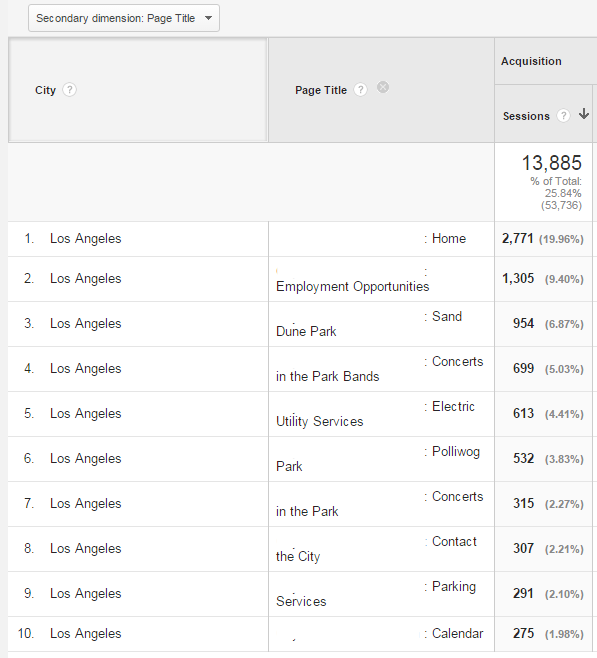Open the City column help icon
This screenshot has height=658, width=597.
[x=70, y=90]
